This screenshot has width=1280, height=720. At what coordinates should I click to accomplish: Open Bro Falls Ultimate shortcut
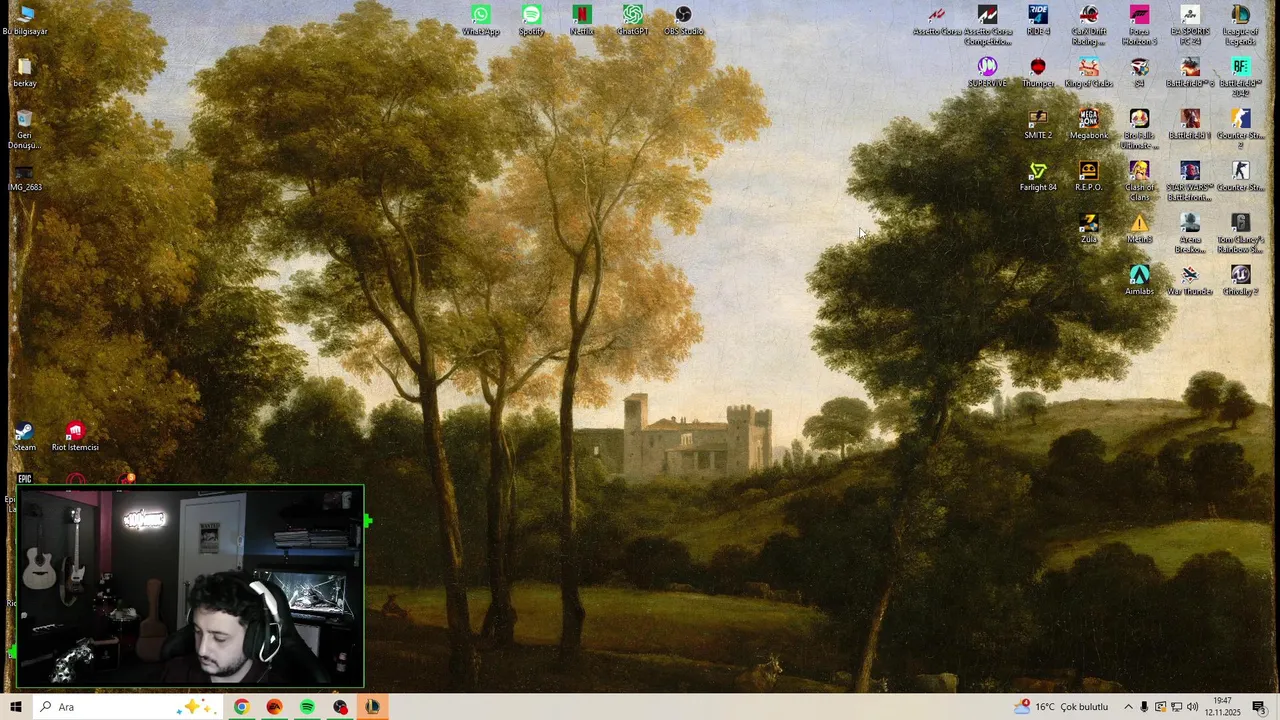click(1139, 129)
